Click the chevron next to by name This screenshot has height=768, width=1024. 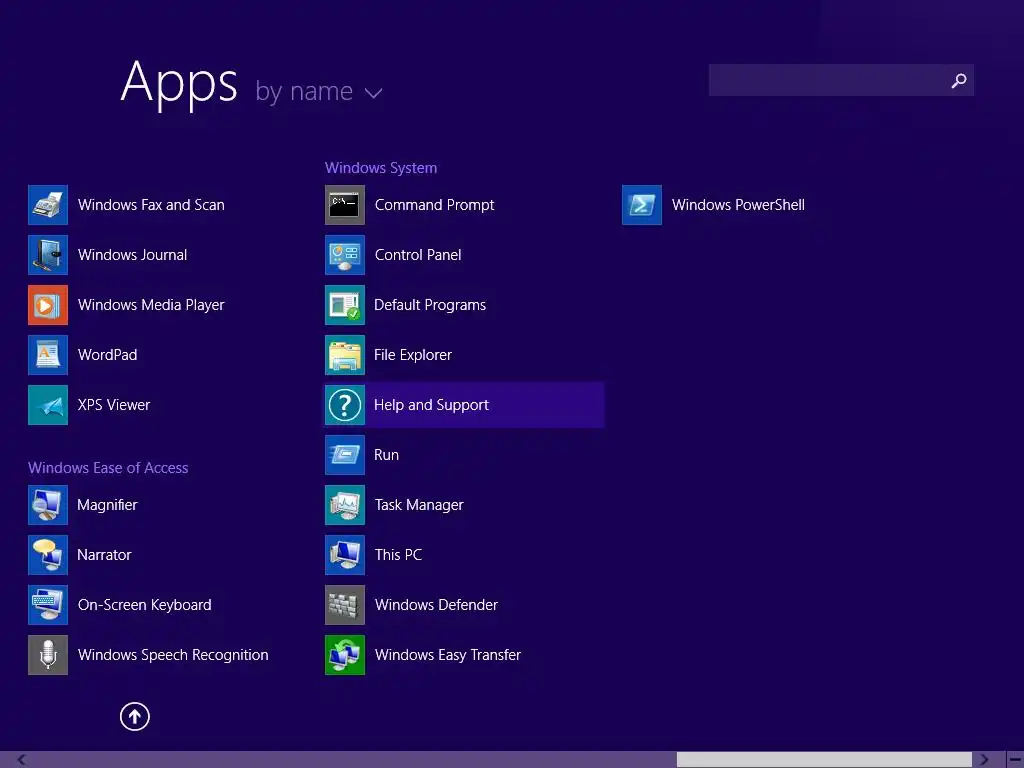pos(374,93)
